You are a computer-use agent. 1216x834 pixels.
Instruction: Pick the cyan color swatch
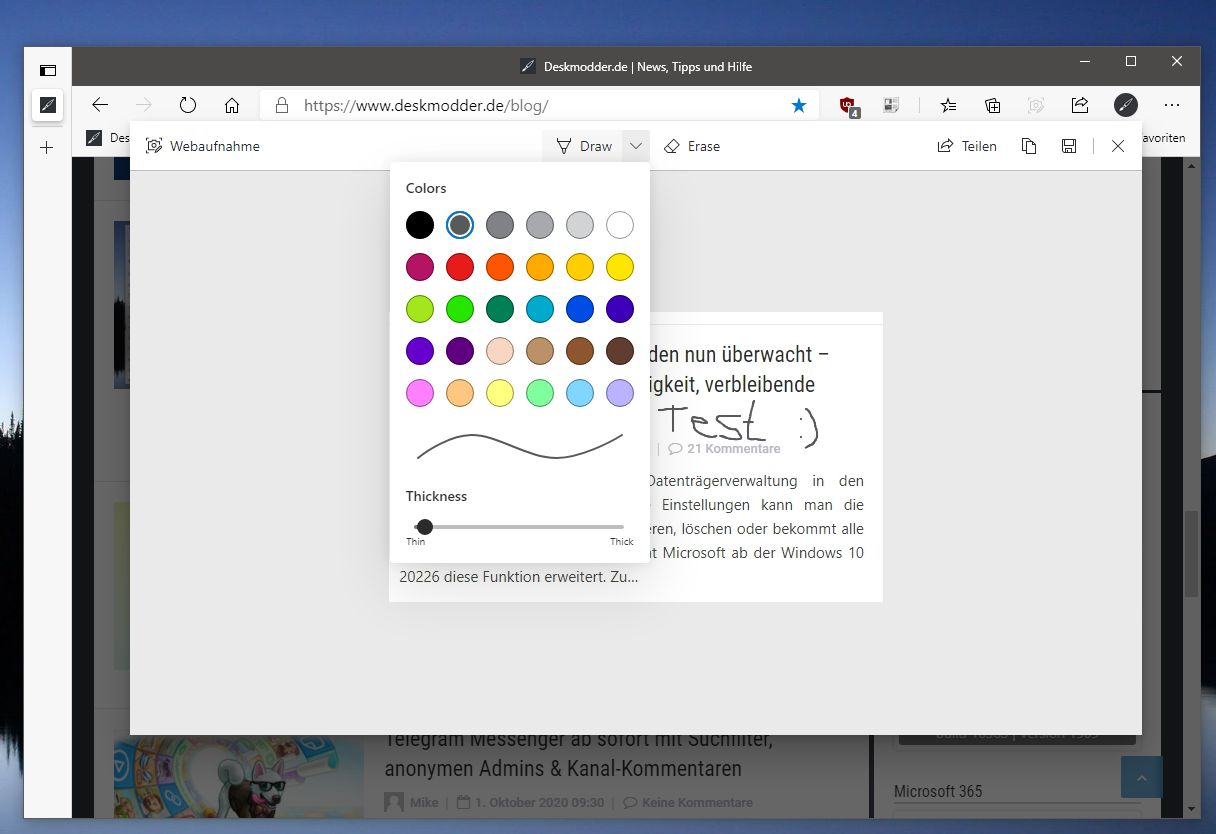tap(540, 309)
